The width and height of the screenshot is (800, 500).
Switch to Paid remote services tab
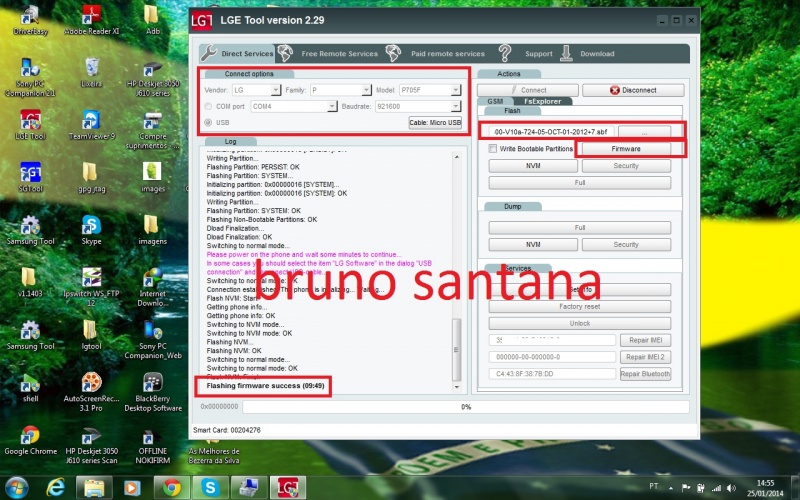(x=435, y=53)
